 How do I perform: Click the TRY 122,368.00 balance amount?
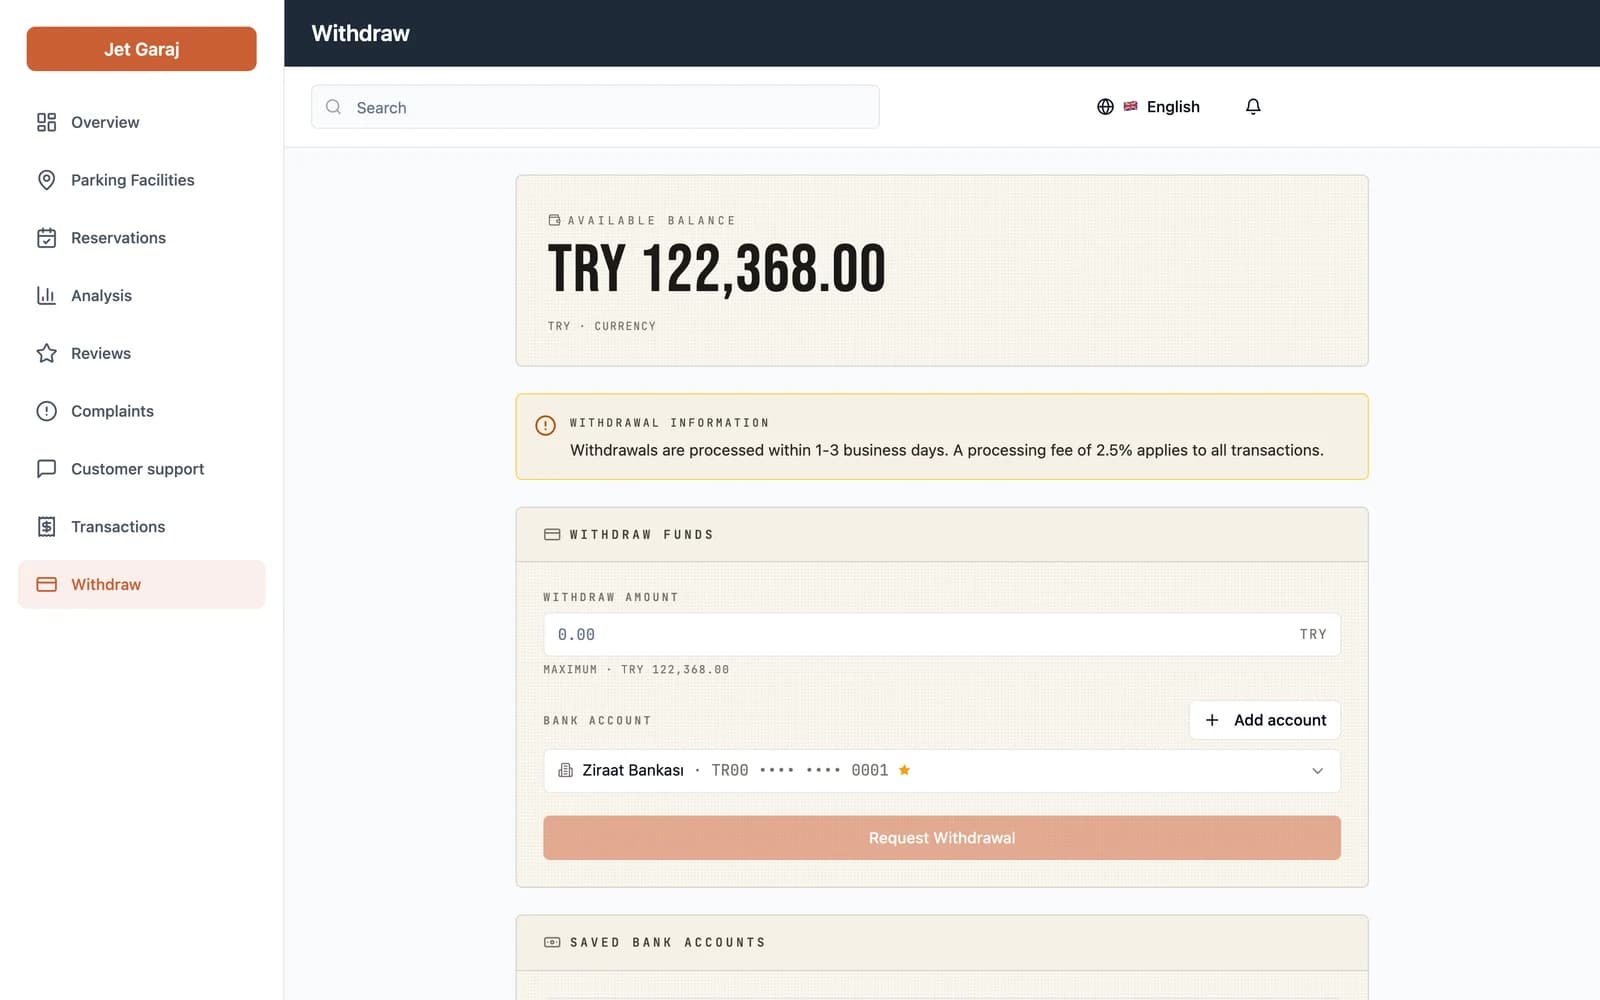pyautogui.click(x=717, y=269)
